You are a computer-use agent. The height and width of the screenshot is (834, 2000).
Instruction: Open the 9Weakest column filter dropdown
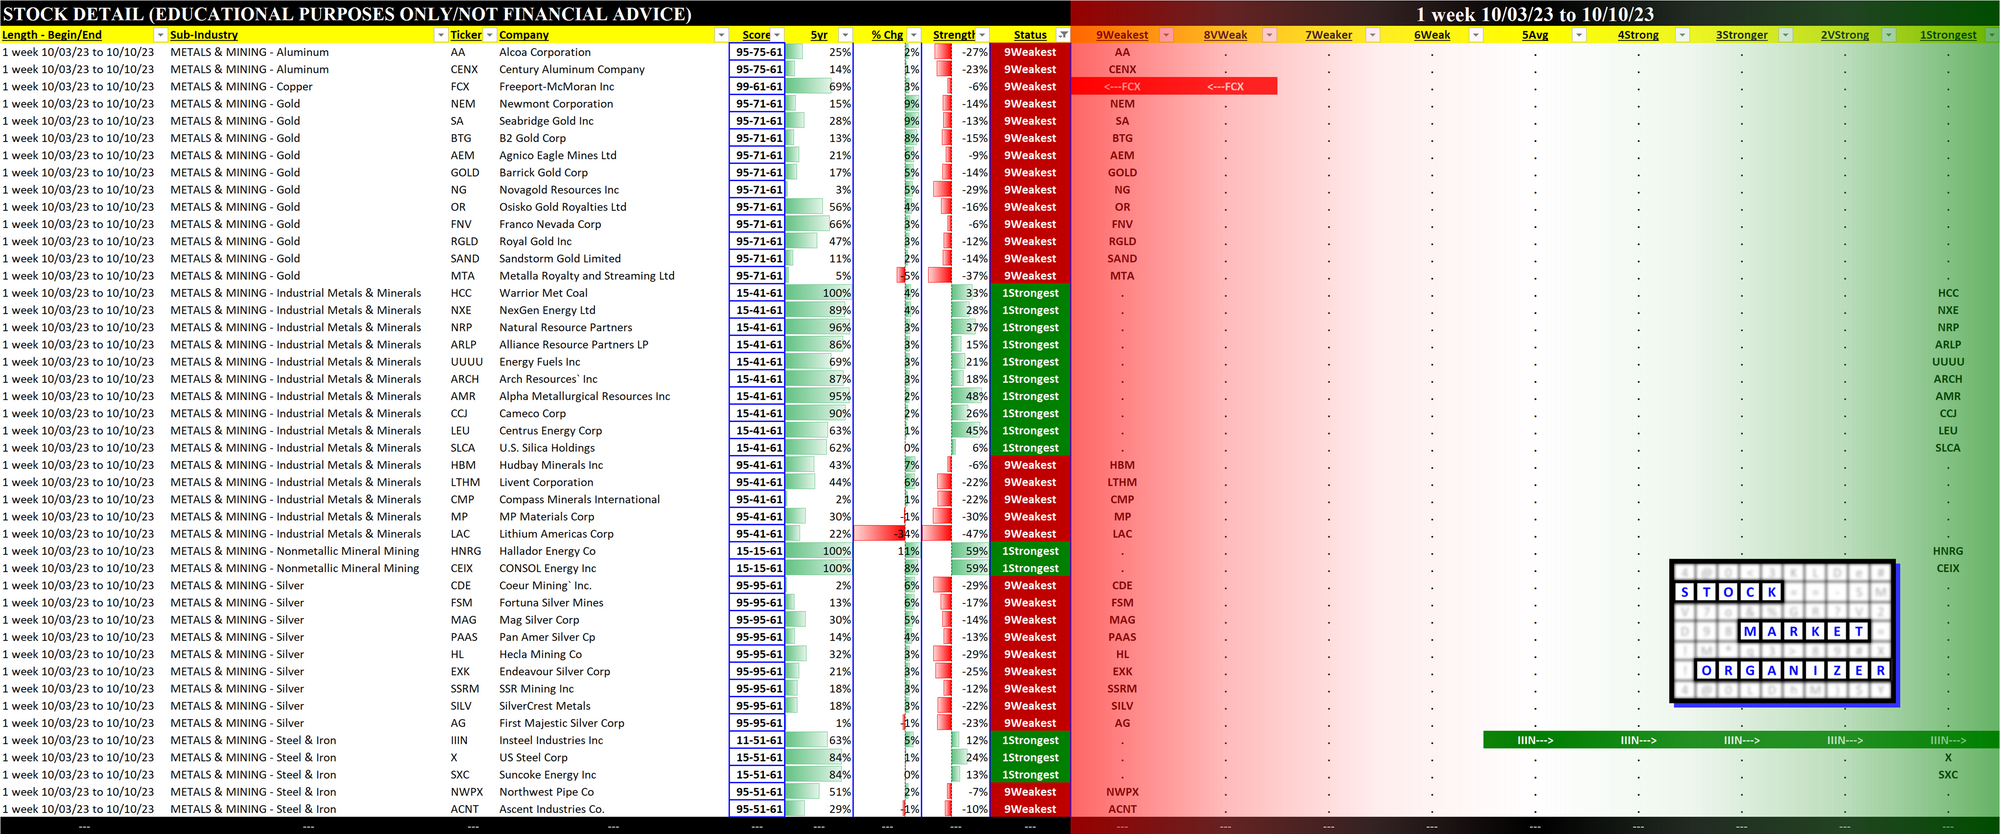(x=1166, y=35)
